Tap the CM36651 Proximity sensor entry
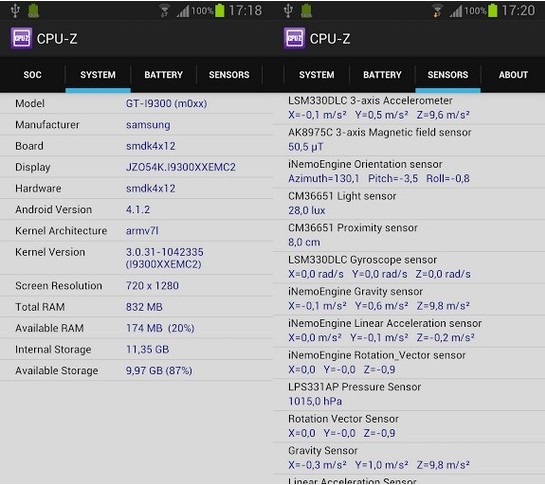The width and height of the screenshot is (545, 485). (409, 235)
